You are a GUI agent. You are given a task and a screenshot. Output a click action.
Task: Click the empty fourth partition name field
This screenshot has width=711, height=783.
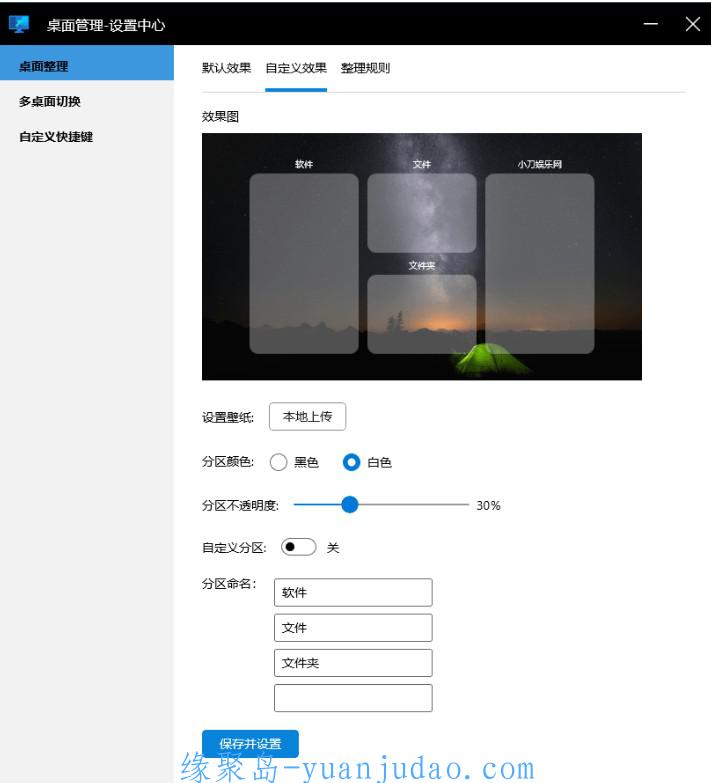353,698
